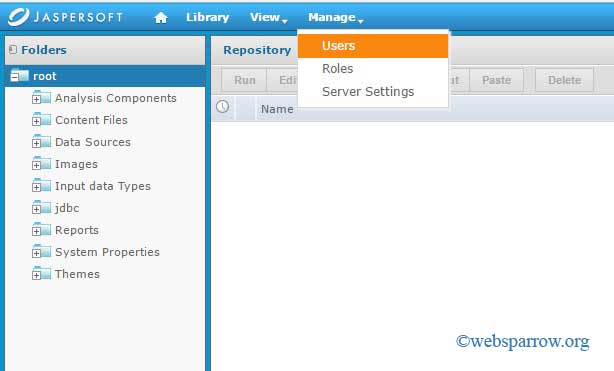This screenshot has width=614, height=371.
Task: Select the root tree node label
Action: coord(45,76)
